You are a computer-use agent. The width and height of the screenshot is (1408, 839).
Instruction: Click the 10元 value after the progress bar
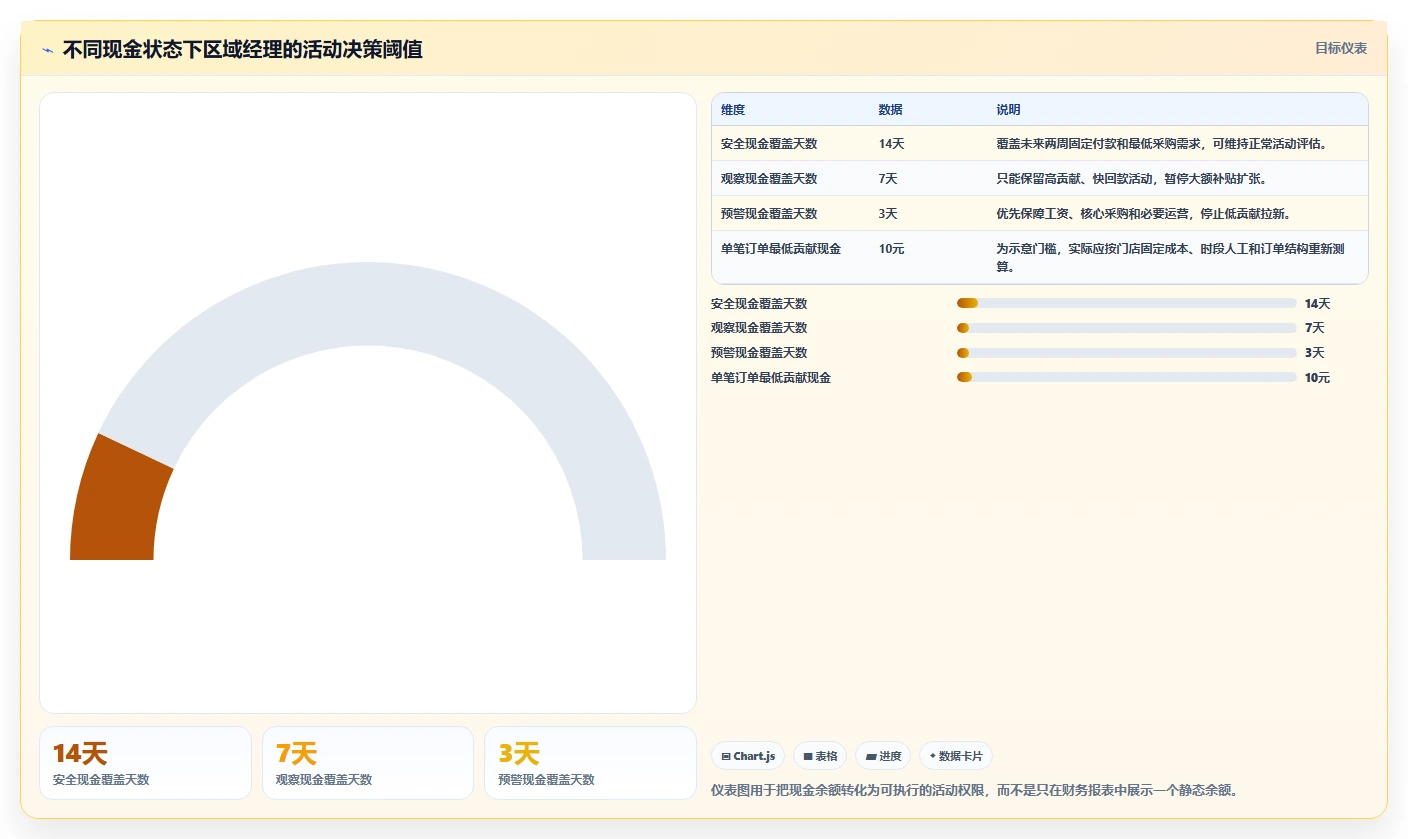[x=1318, y=378]
